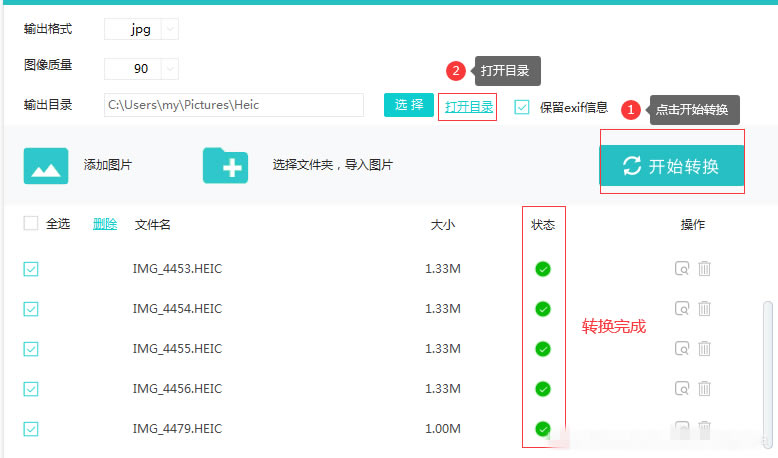
Task: Click the 选择 directory button
Action: (x=408, y=105)
